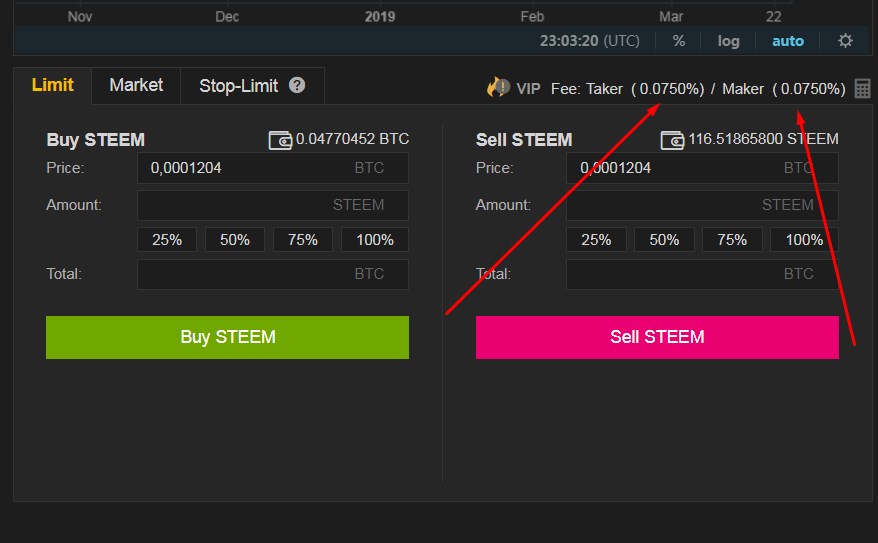
Task: Open chart settings gear icon
Action: [845, 41]
